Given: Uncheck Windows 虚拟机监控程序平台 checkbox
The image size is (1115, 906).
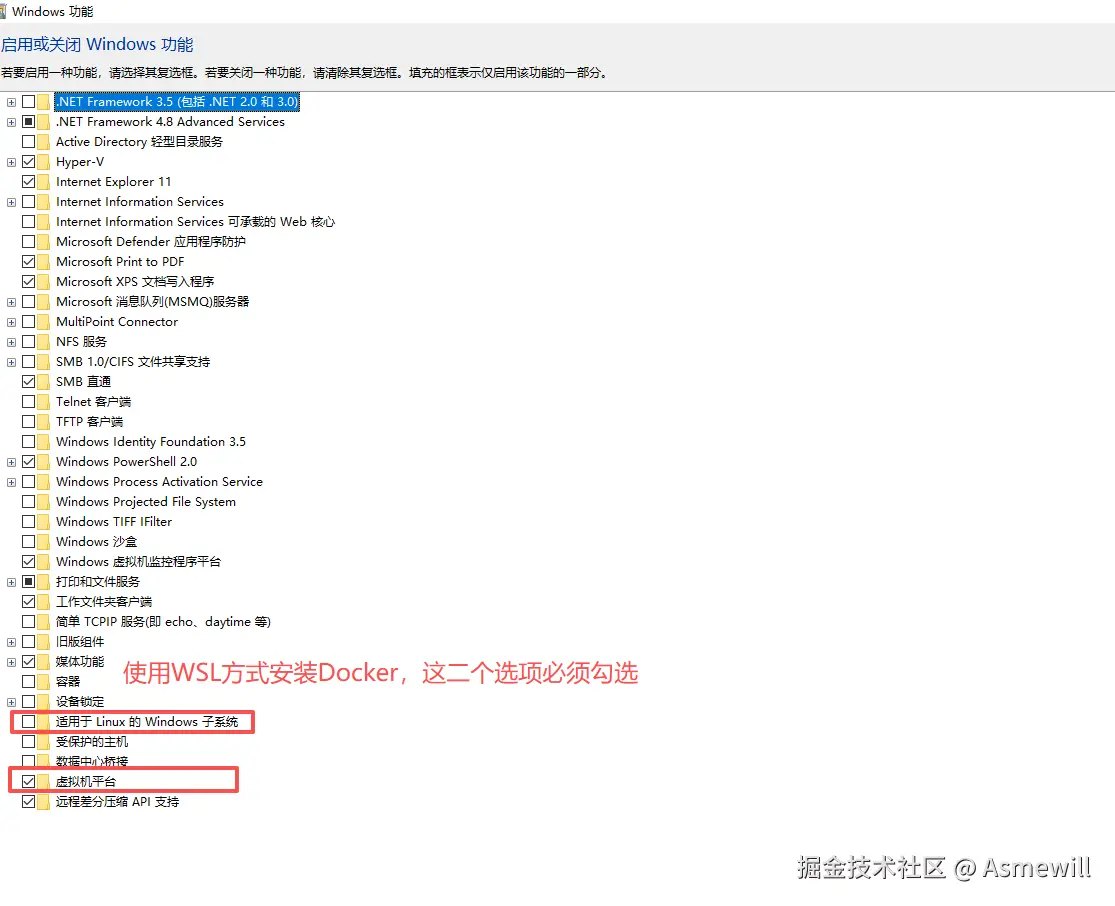Looking at the screenshot, I should click(x=28, y=562).
